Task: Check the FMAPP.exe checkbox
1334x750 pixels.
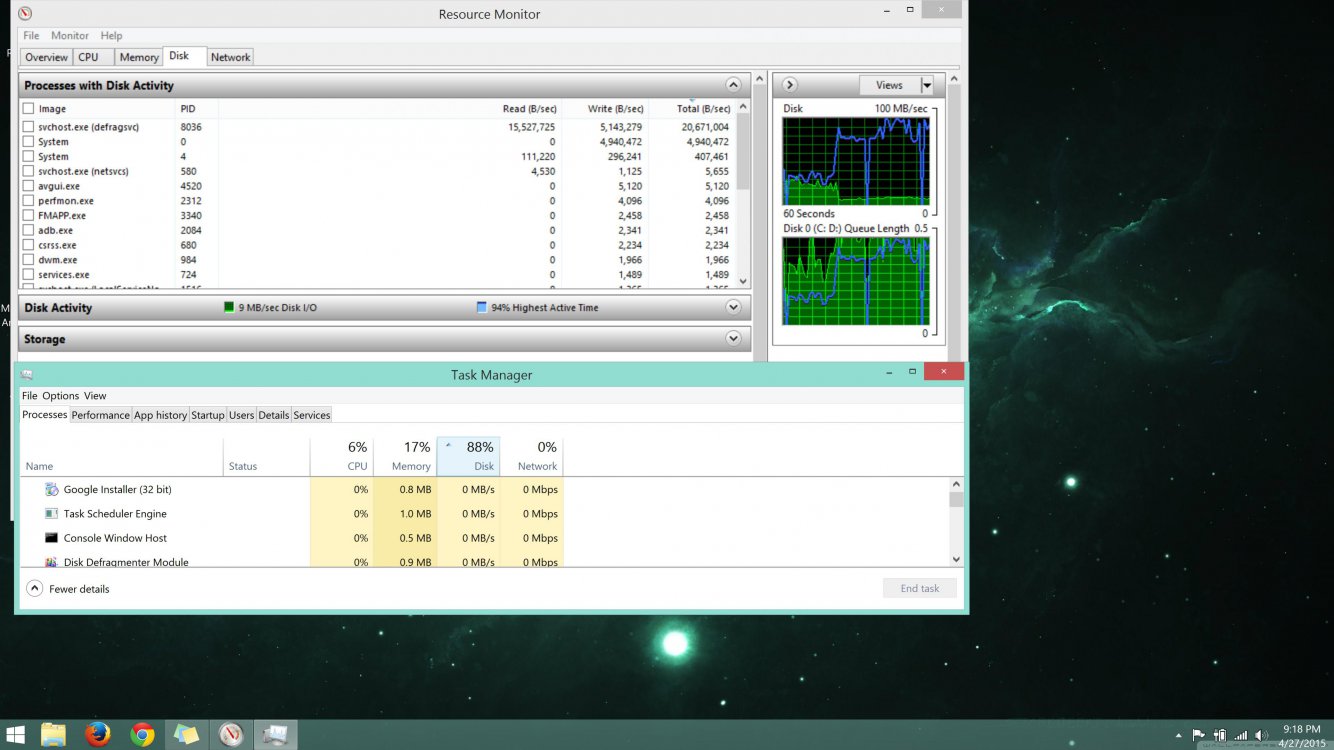Action: [x=28, y=216]
